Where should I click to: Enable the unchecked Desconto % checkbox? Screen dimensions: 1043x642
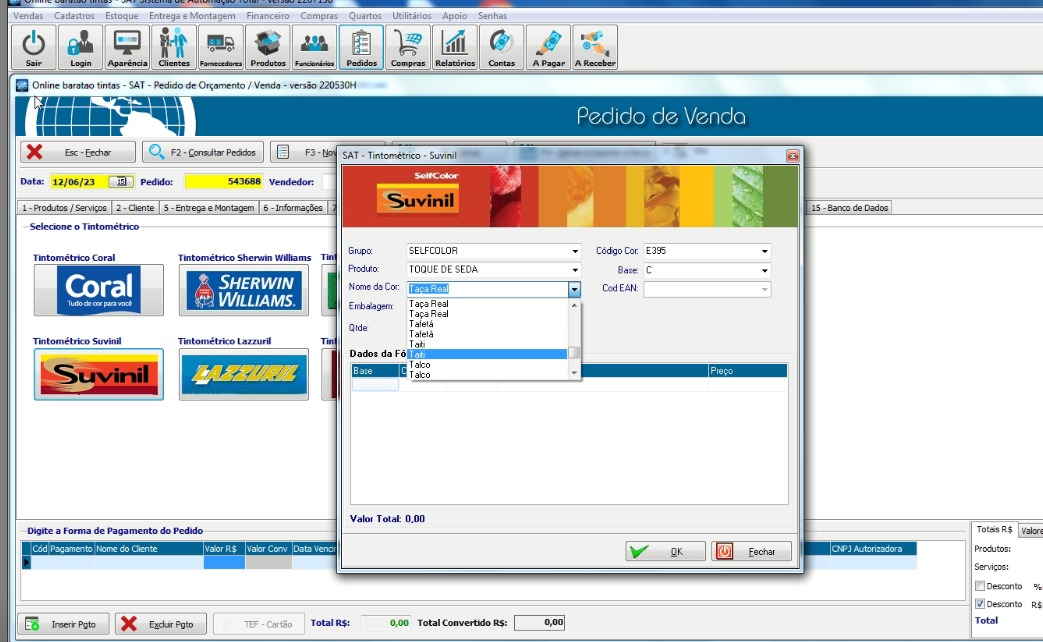coord(980,586)
